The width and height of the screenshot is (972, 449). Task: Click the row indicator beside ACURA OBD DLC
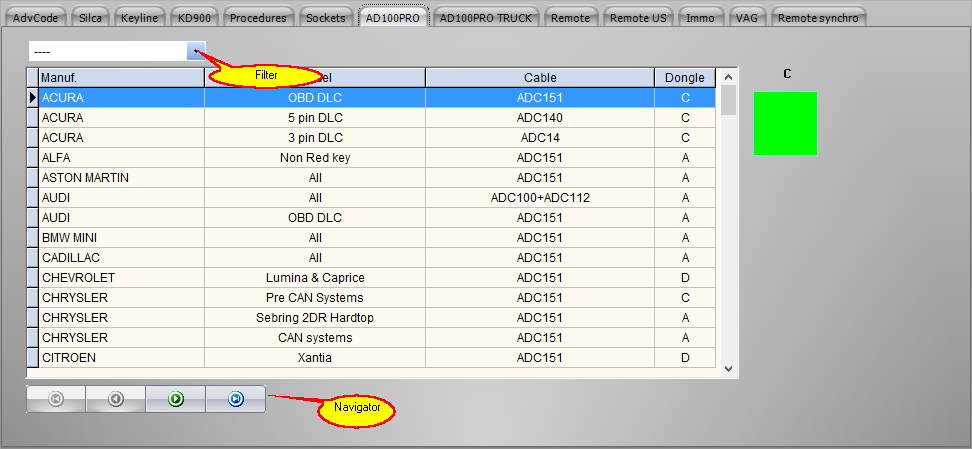tap(32, 98)
